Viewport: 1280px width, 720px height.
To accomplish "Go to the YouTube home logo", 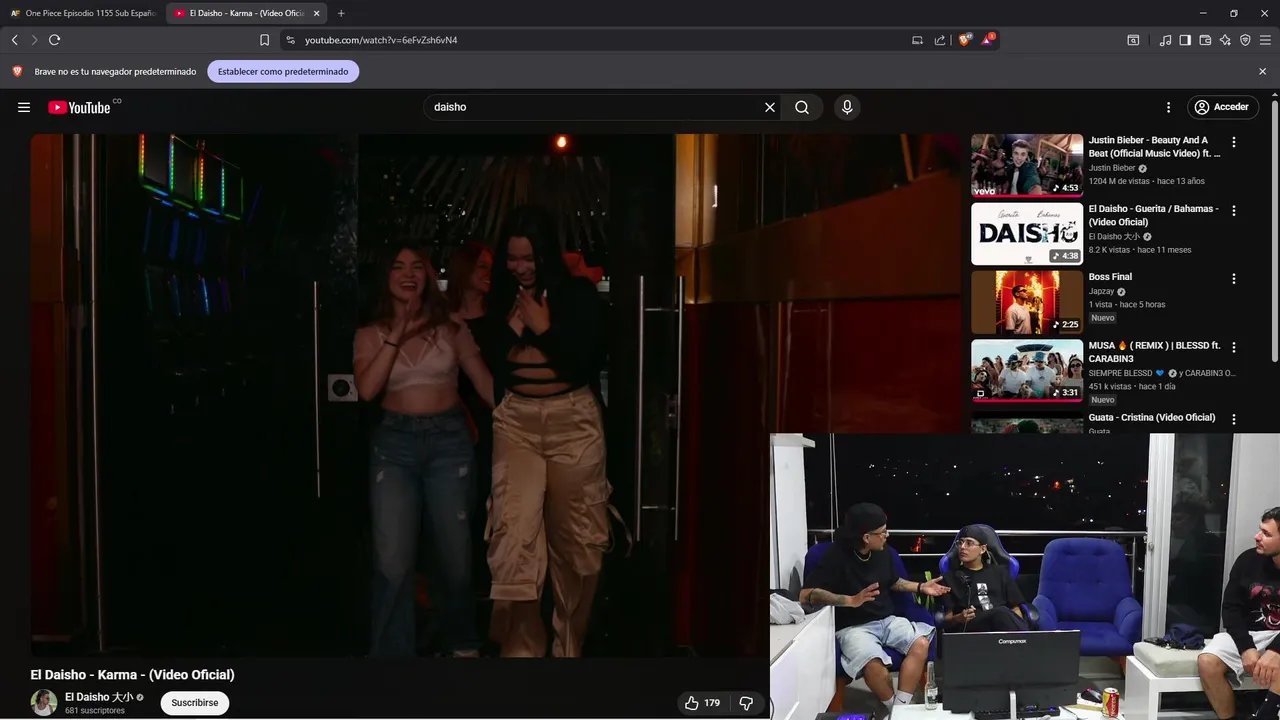I will [x=79, y=107].
